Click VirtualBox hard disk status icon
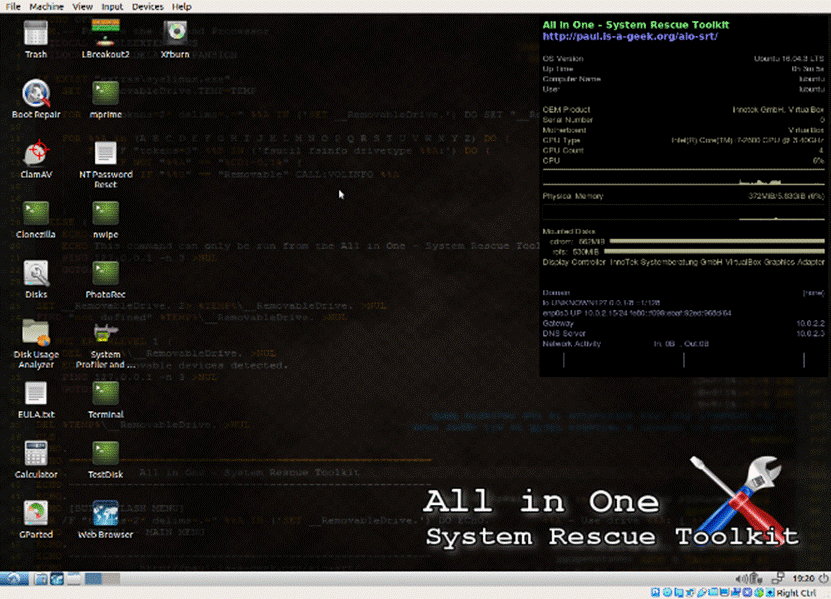This screenshot has width=831, height=599. (656, 592)
